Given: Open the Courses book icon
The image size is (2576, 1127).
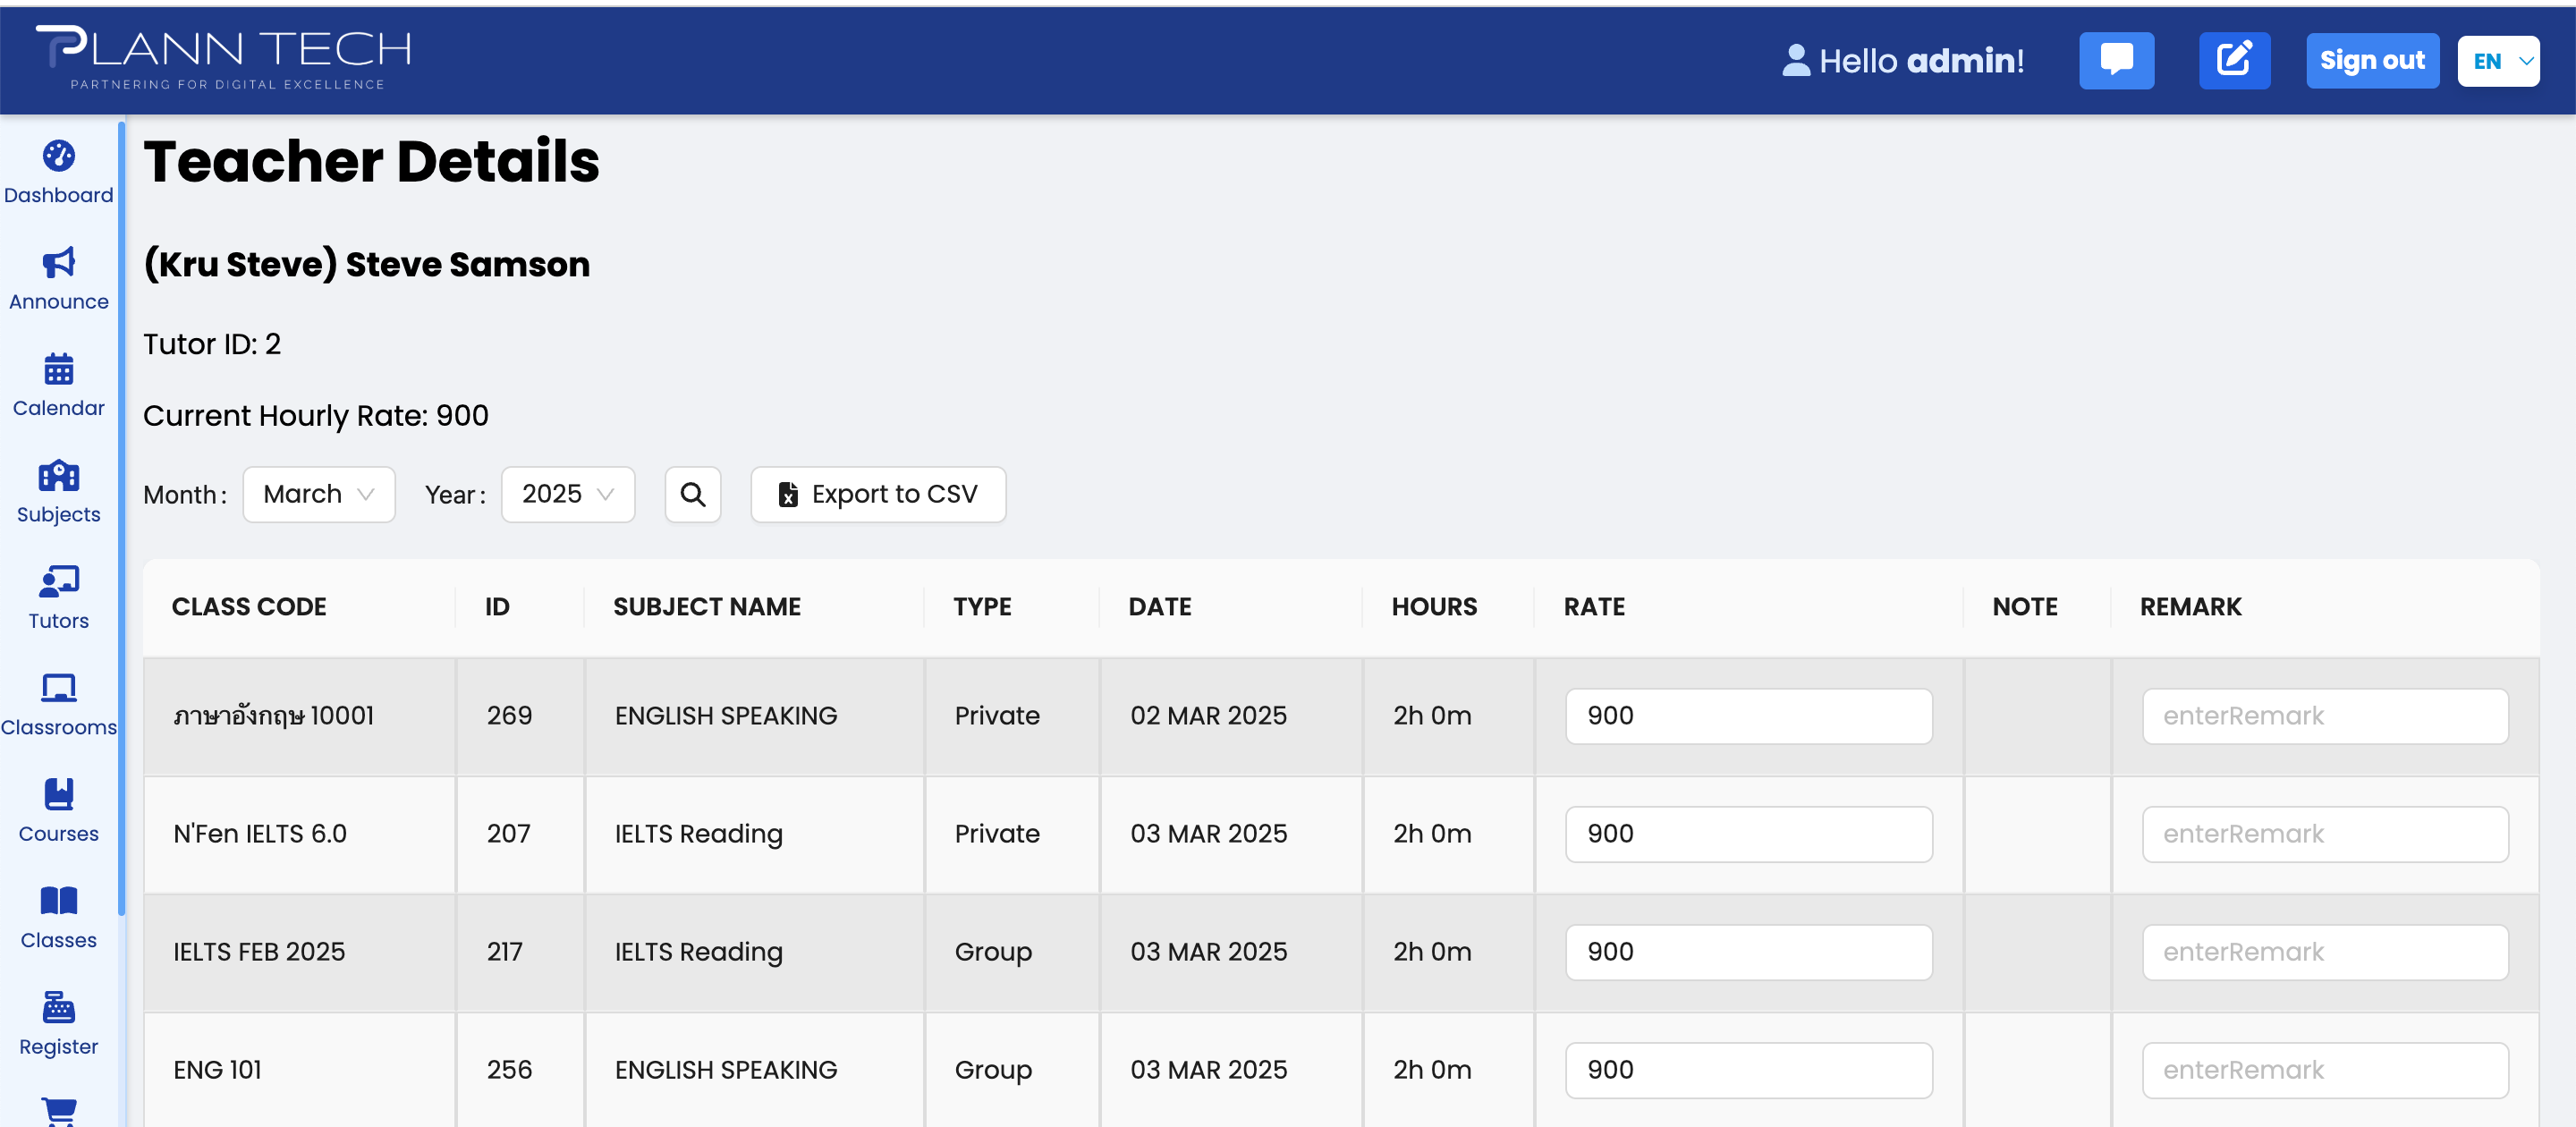Looking at the screenshot, I should click(x=58, y=795).
